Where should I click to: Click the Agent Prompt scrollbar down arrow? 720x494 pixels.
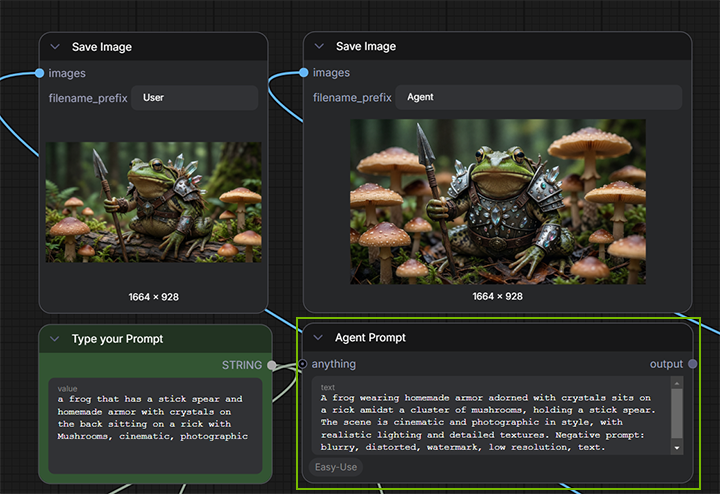tap(677, 448)
